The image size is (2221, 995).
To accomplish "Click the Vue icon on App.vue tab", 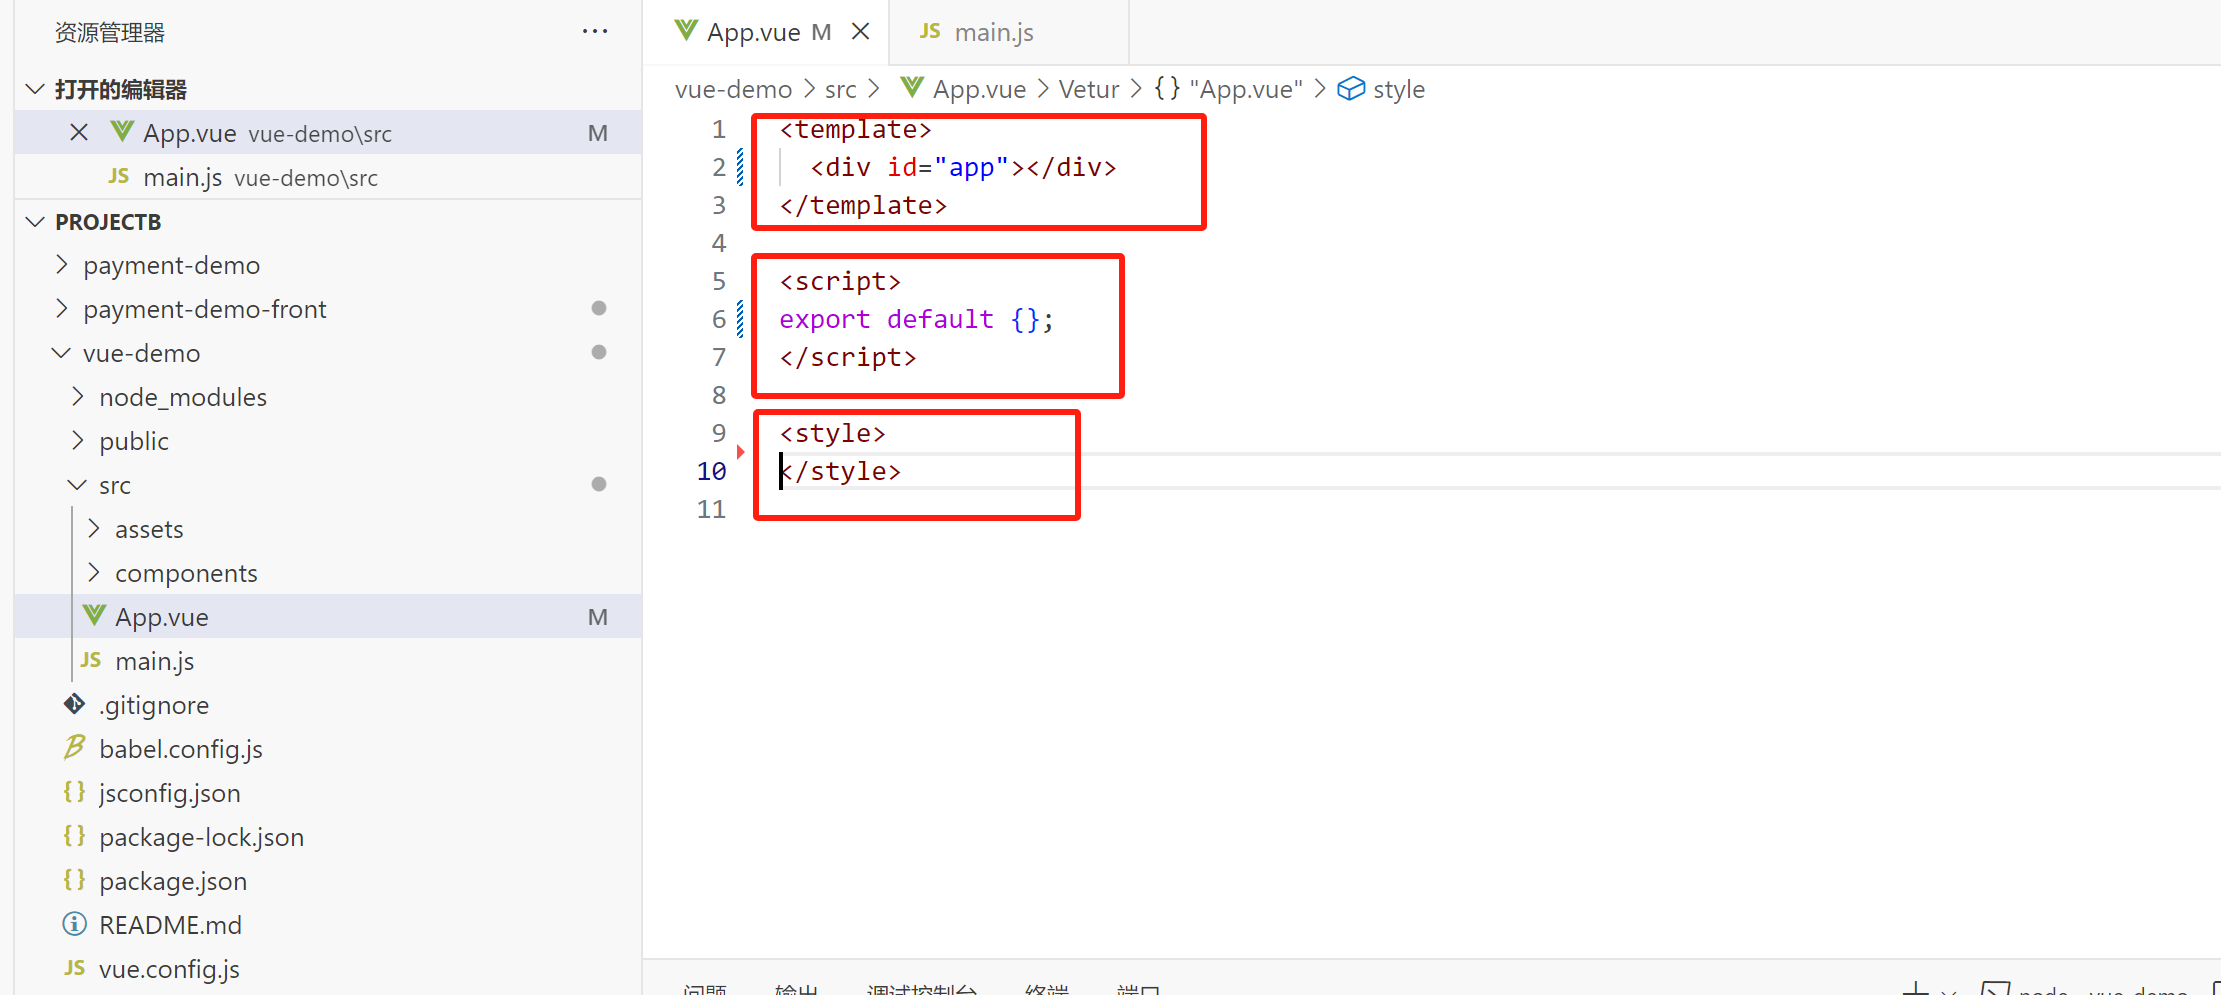I will pos(686,30).
